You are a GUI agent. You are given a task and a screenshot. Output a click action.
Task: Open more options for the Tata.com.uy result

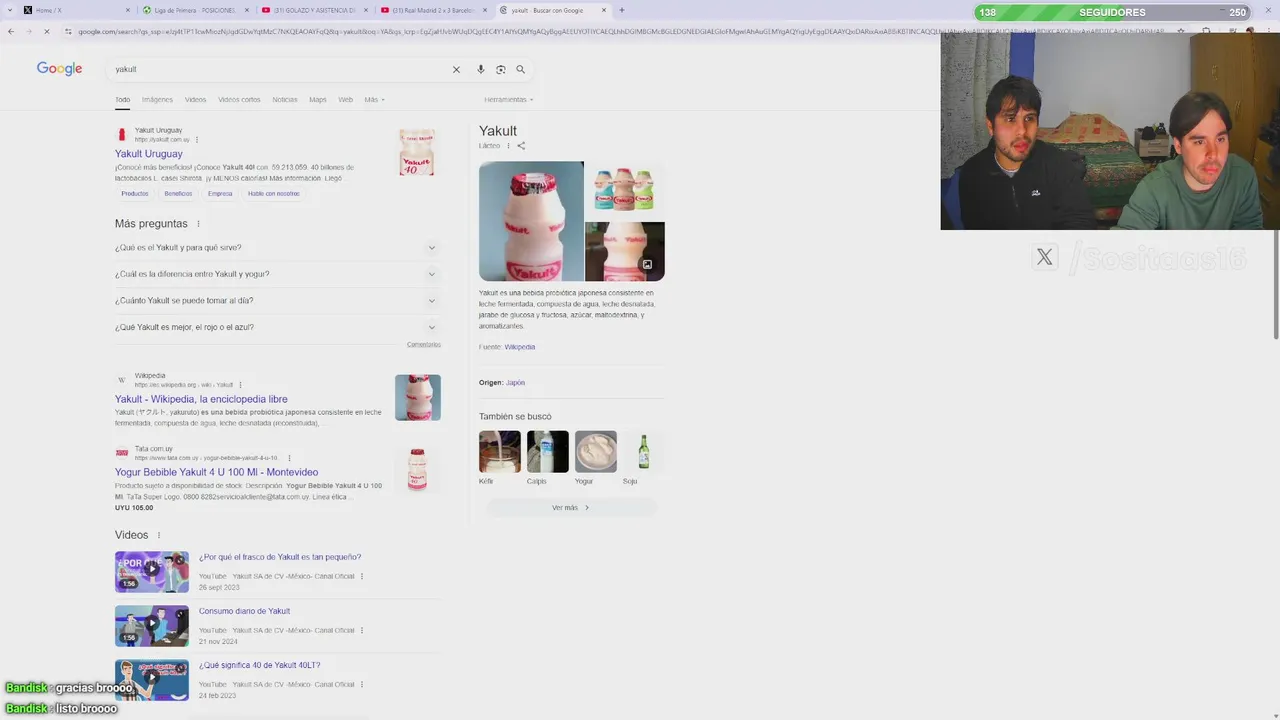289,458
